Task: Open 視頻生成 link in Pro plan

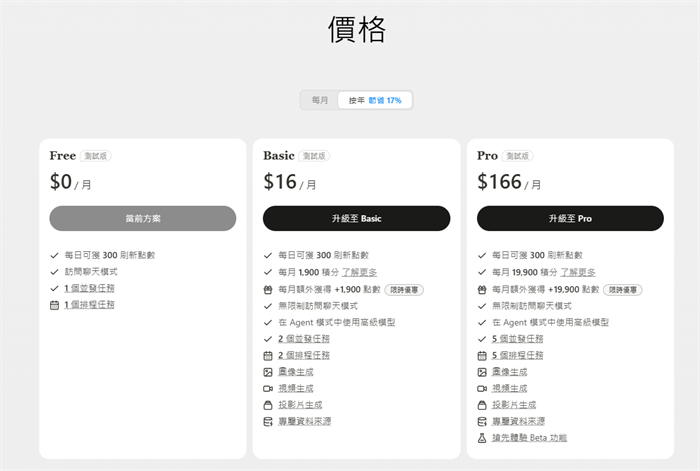Action: 509,388
